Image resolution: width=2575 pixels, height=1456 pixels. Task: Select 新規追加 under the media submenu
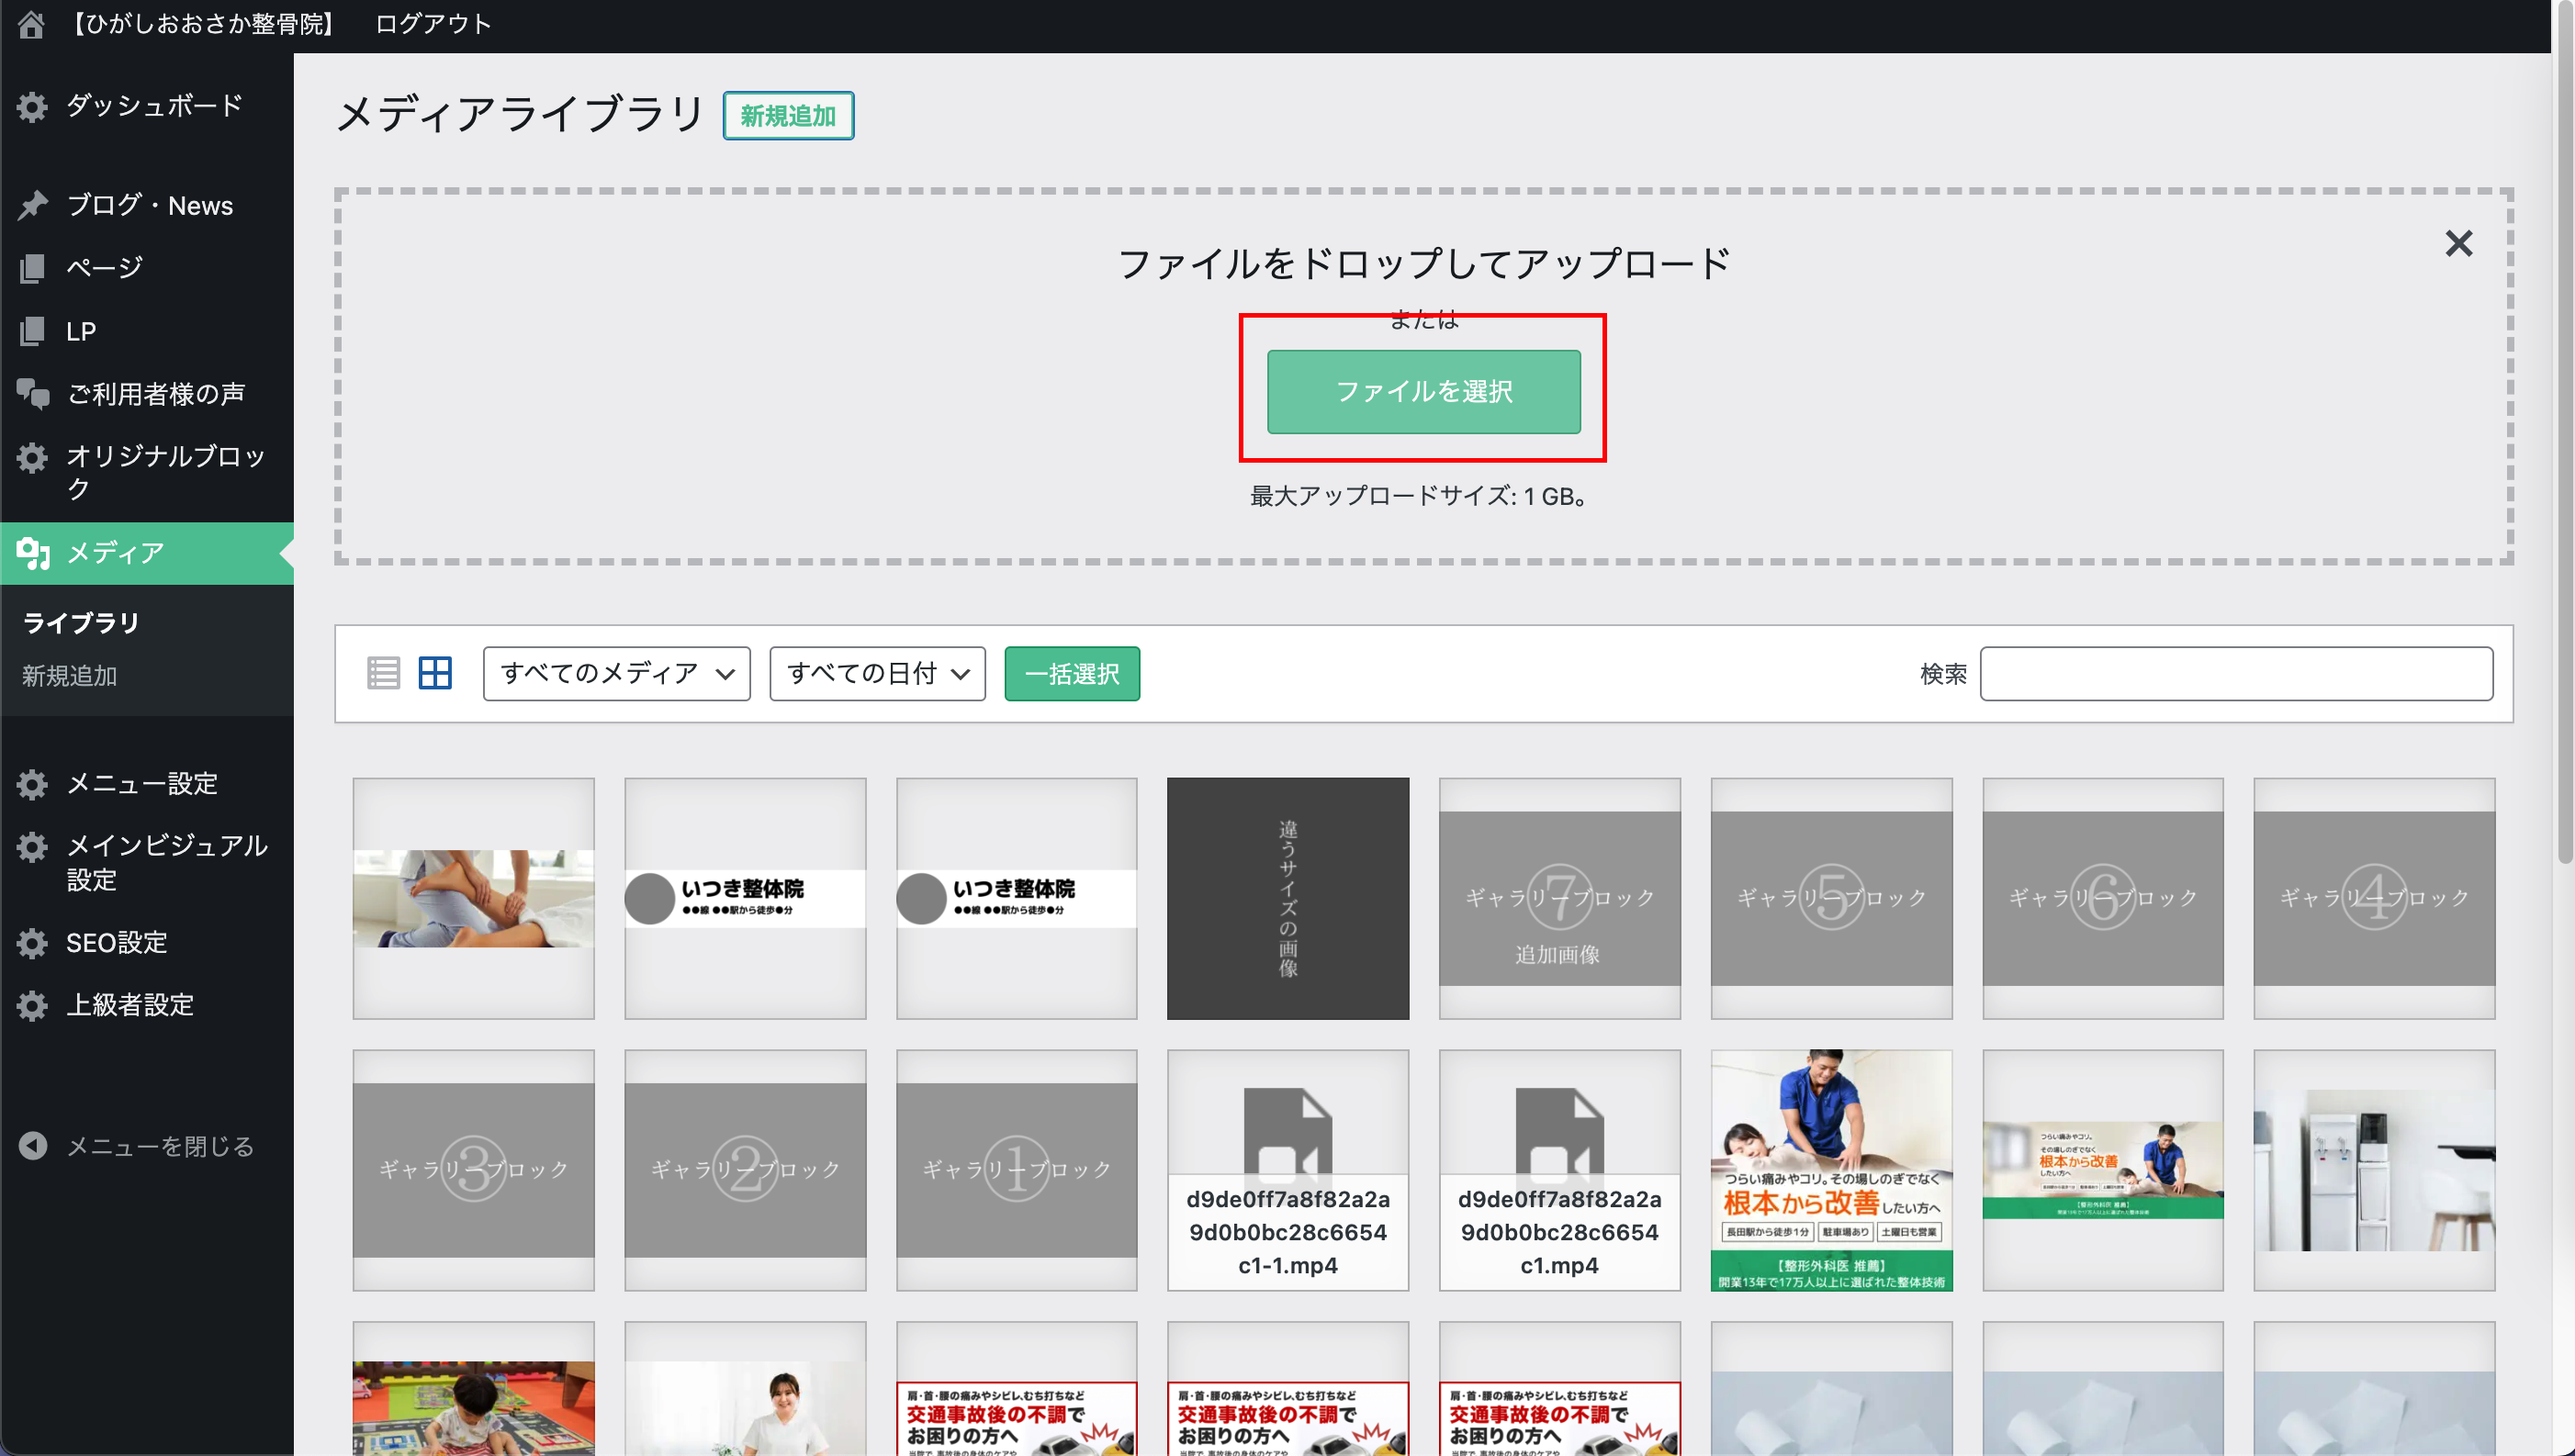coord(70,676)
